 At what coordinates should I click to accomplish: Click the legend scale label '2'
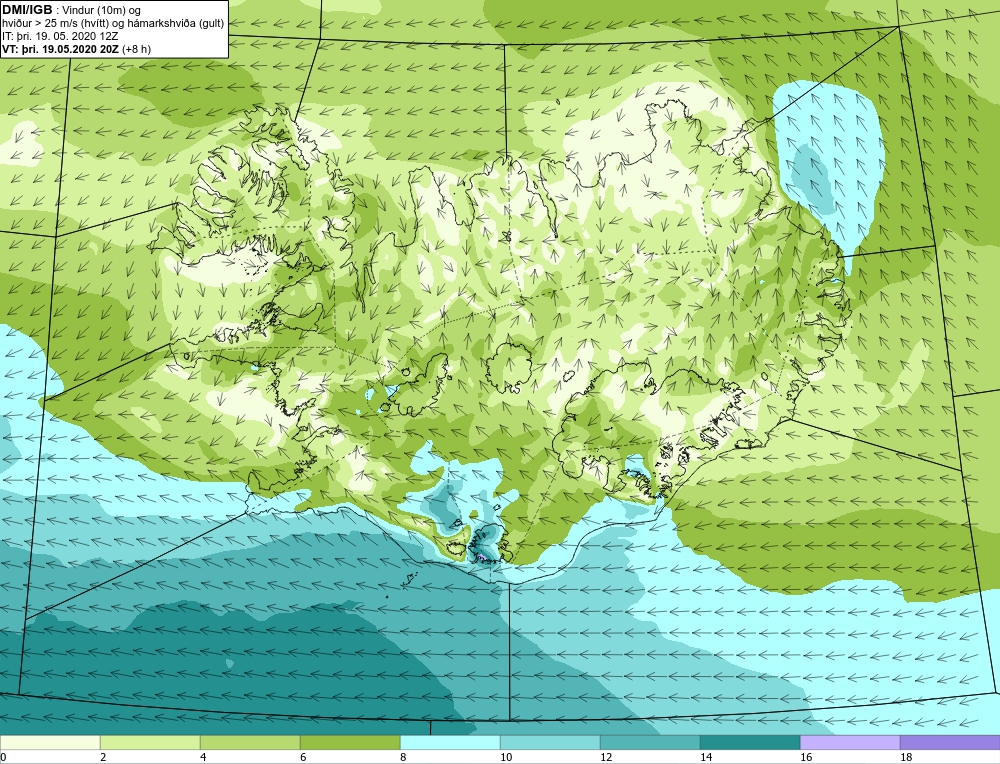tap(103, 757)
